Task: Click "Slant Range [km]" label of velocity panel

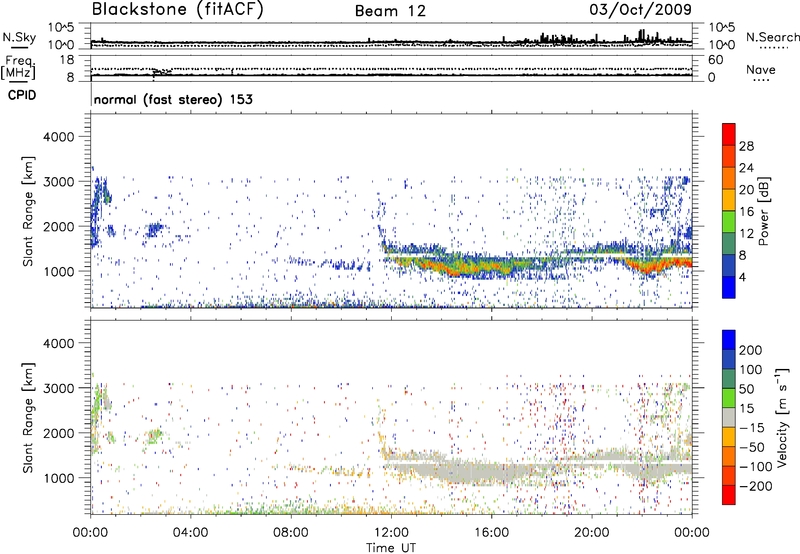Action: (x=28, y=418)
